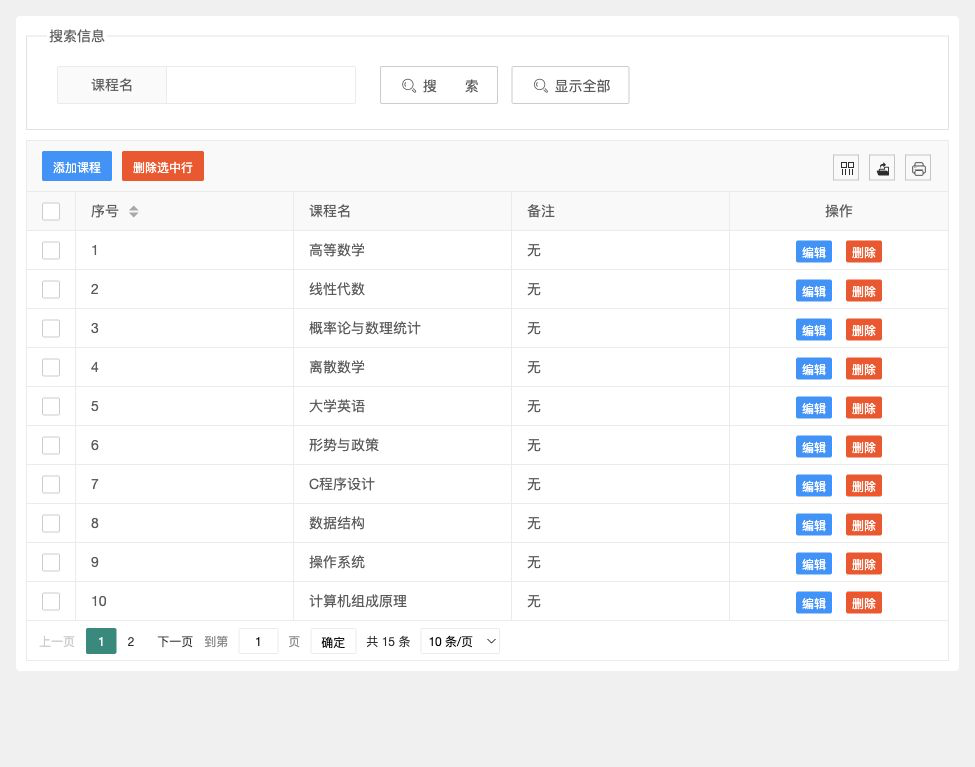
Task: Delete the 计算机组成原理 course
Action: coord(864,603)
